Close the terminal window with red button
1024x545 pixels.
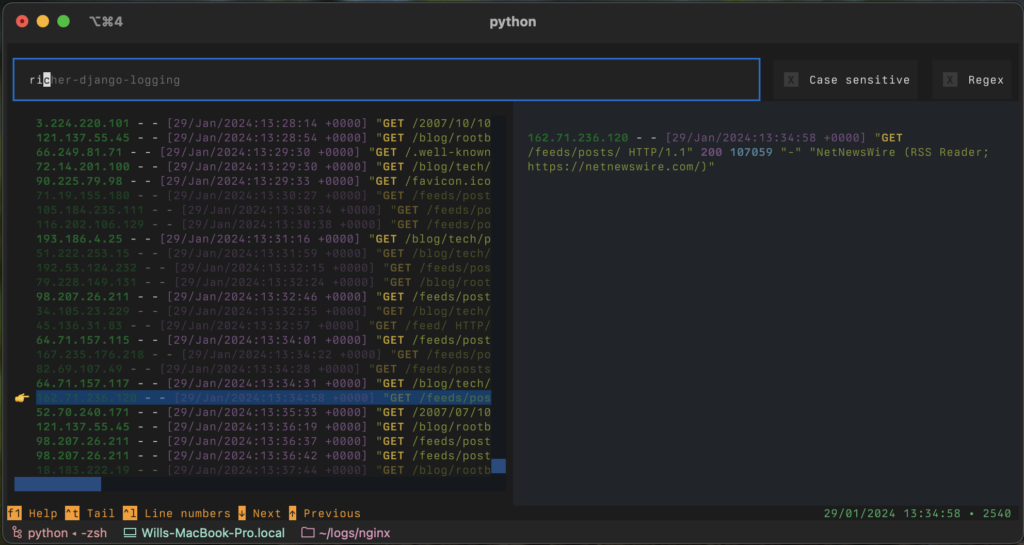22,22
